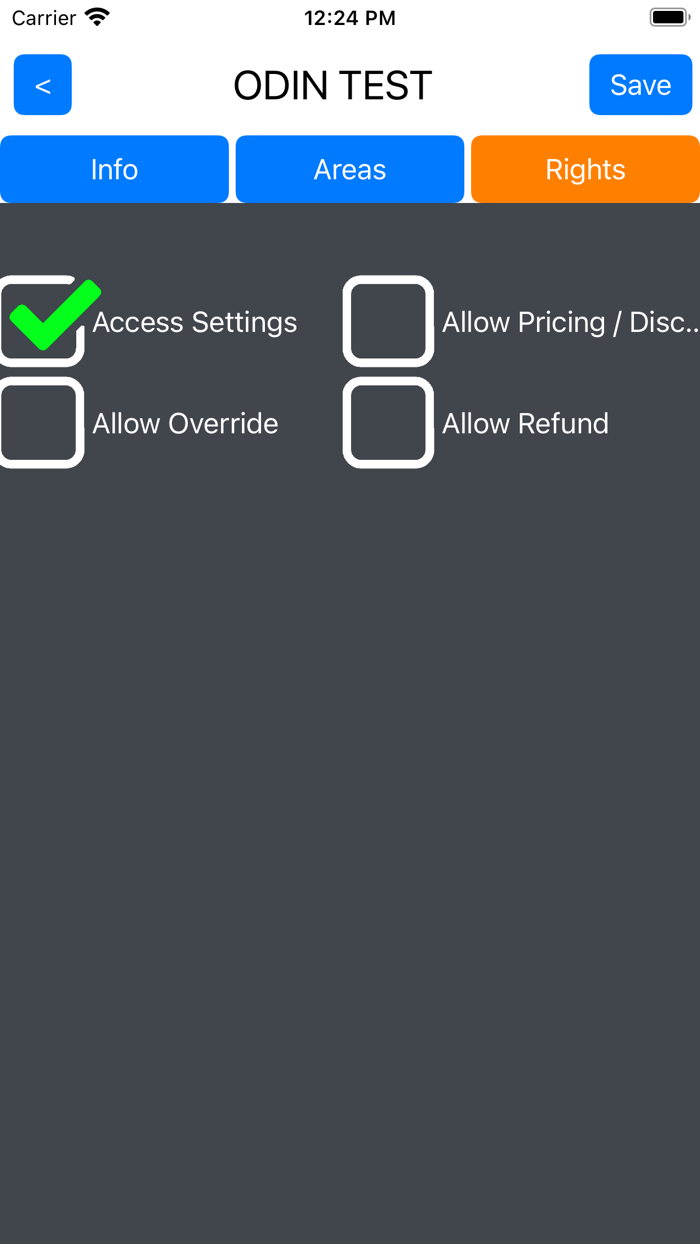The image size is (700, 1244).
Task: Save the ODIN TEST user changes
Action: 641,85
